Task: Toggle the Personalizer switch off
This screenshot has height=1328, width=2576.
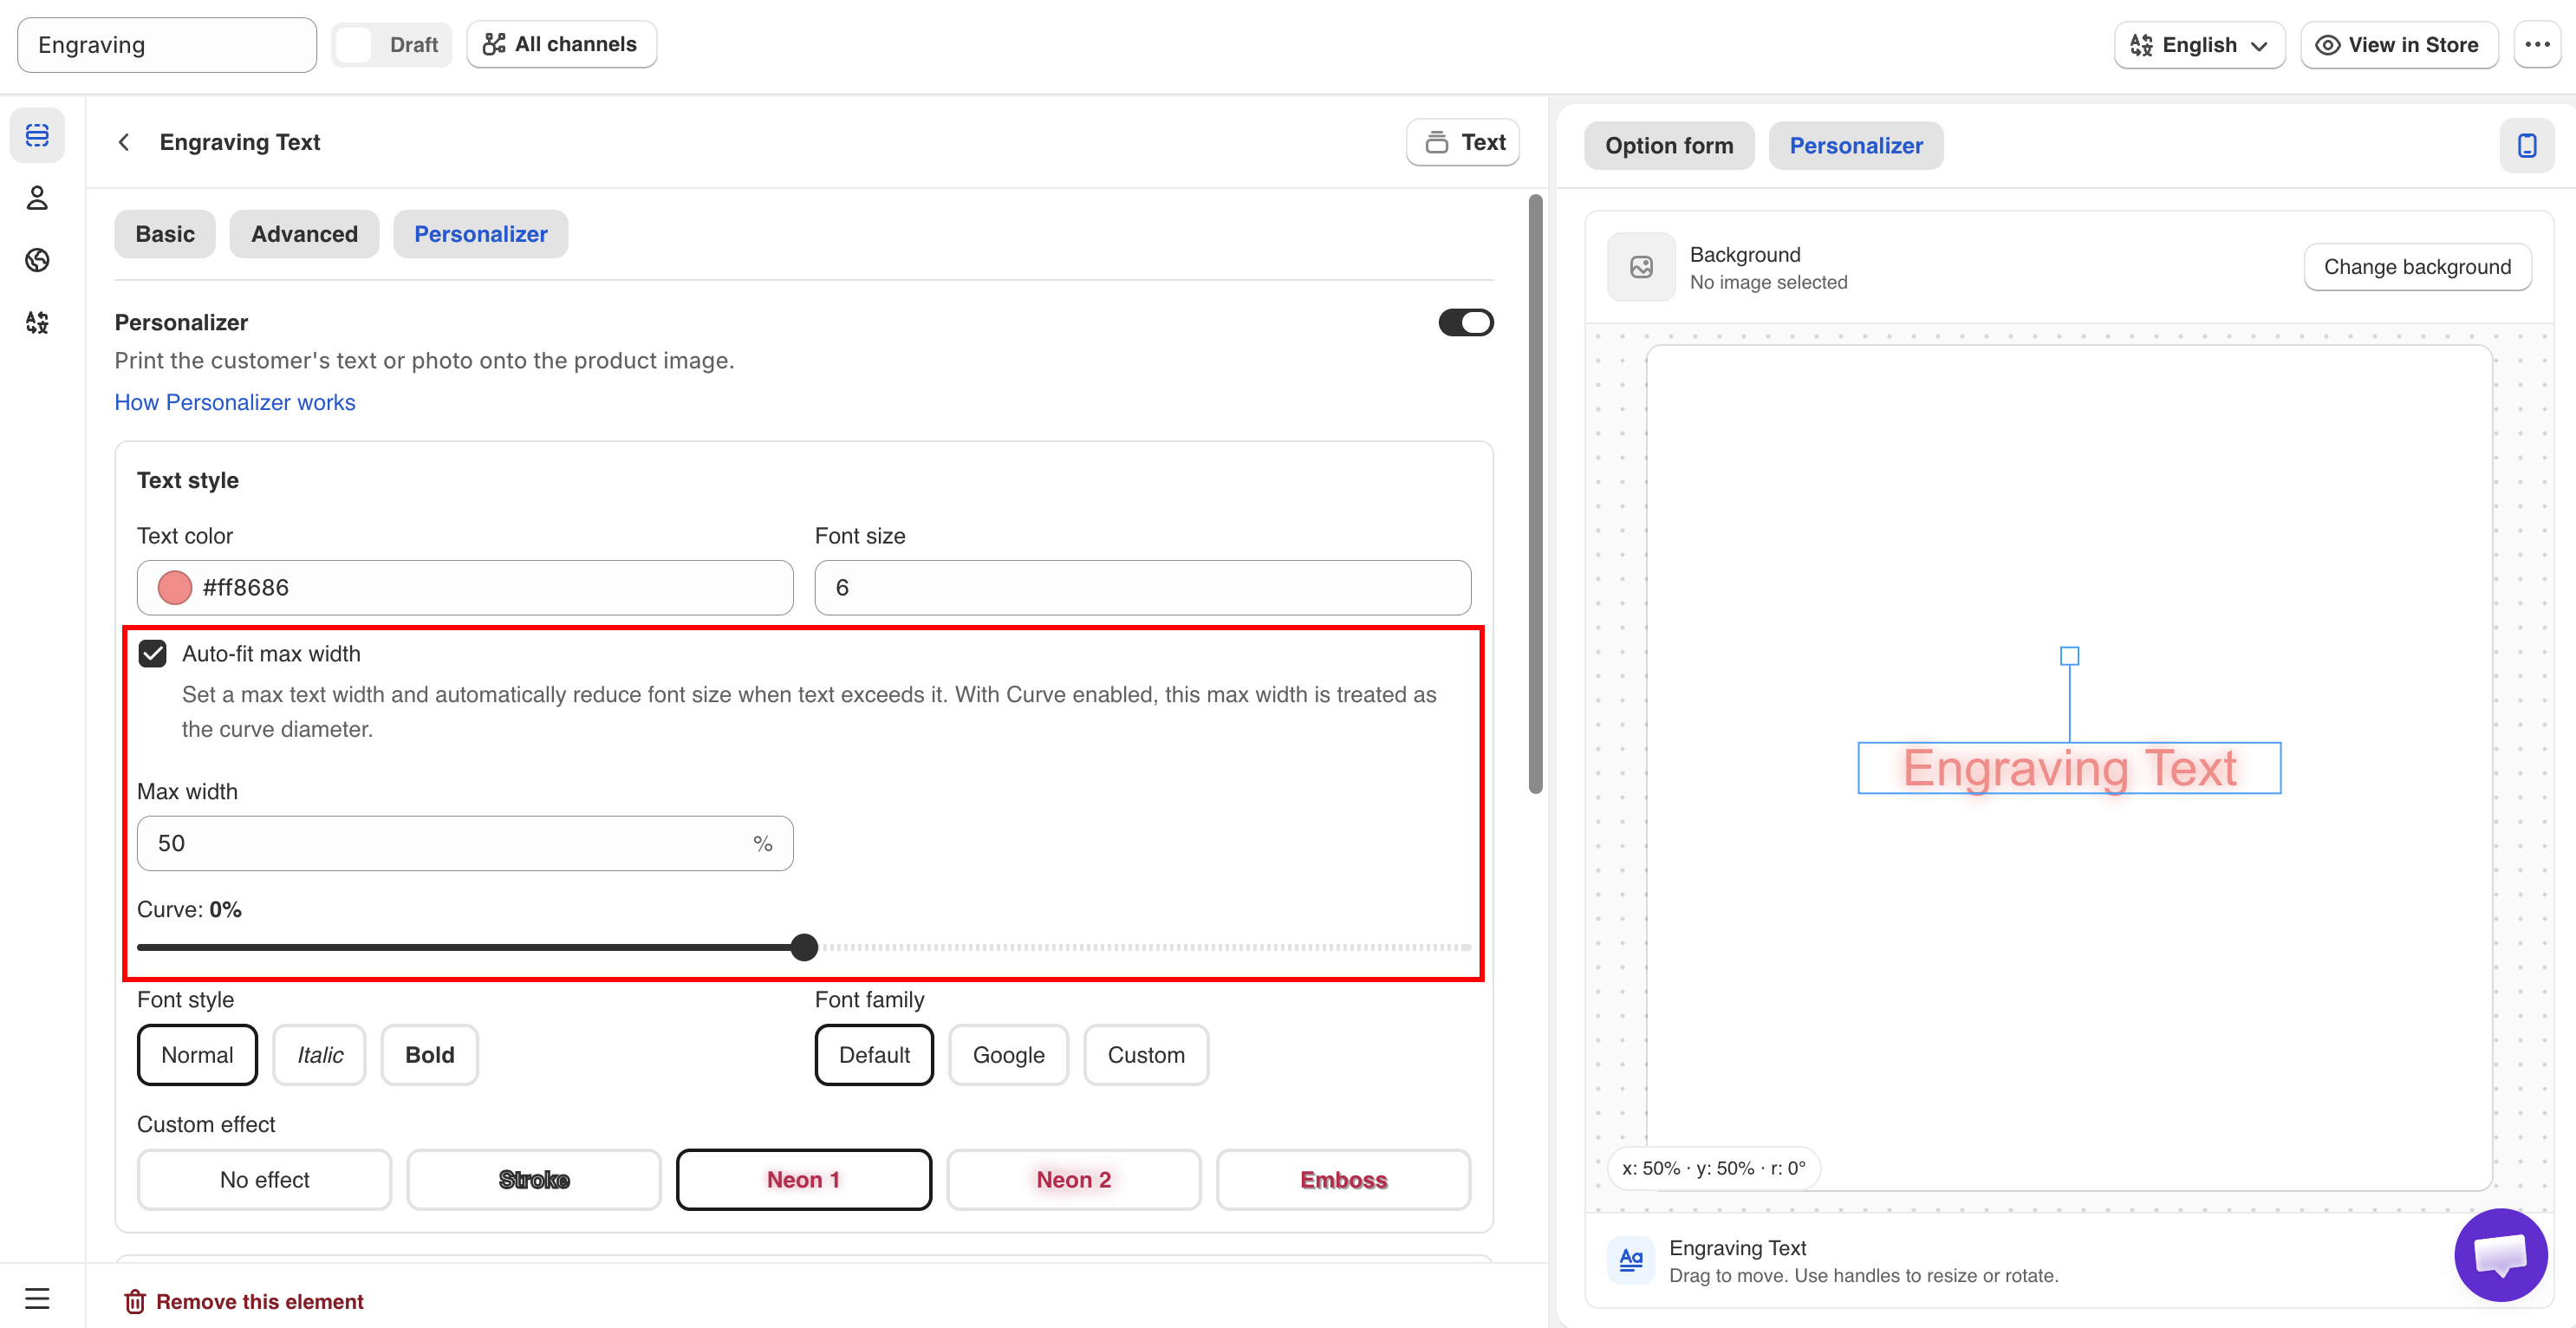Action: 1465,322
